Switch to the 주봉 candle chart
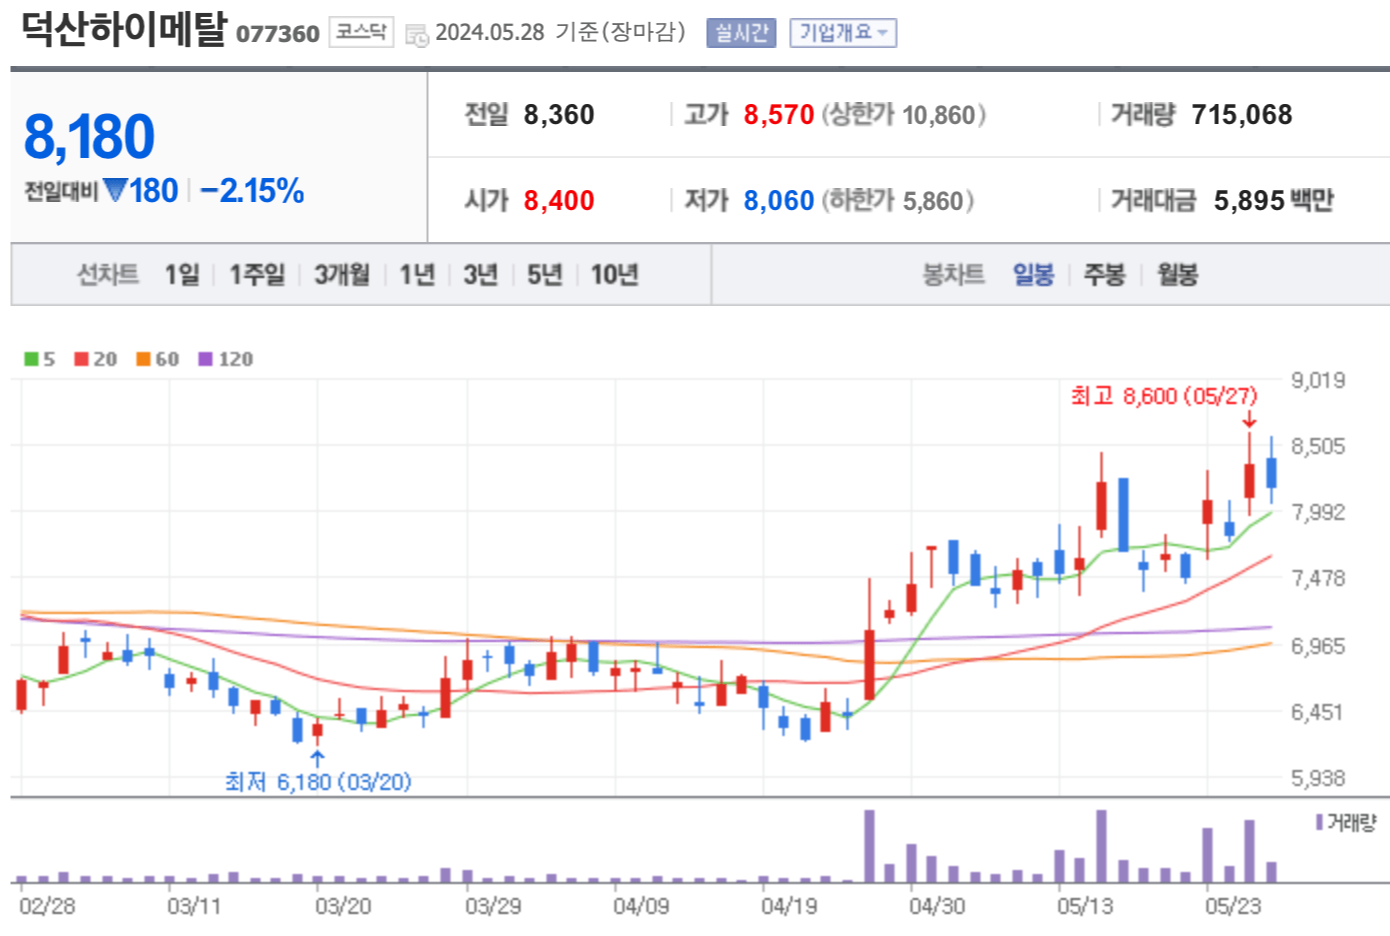The height and width of the screenshot is (936, 1390). pos(1105,274)
